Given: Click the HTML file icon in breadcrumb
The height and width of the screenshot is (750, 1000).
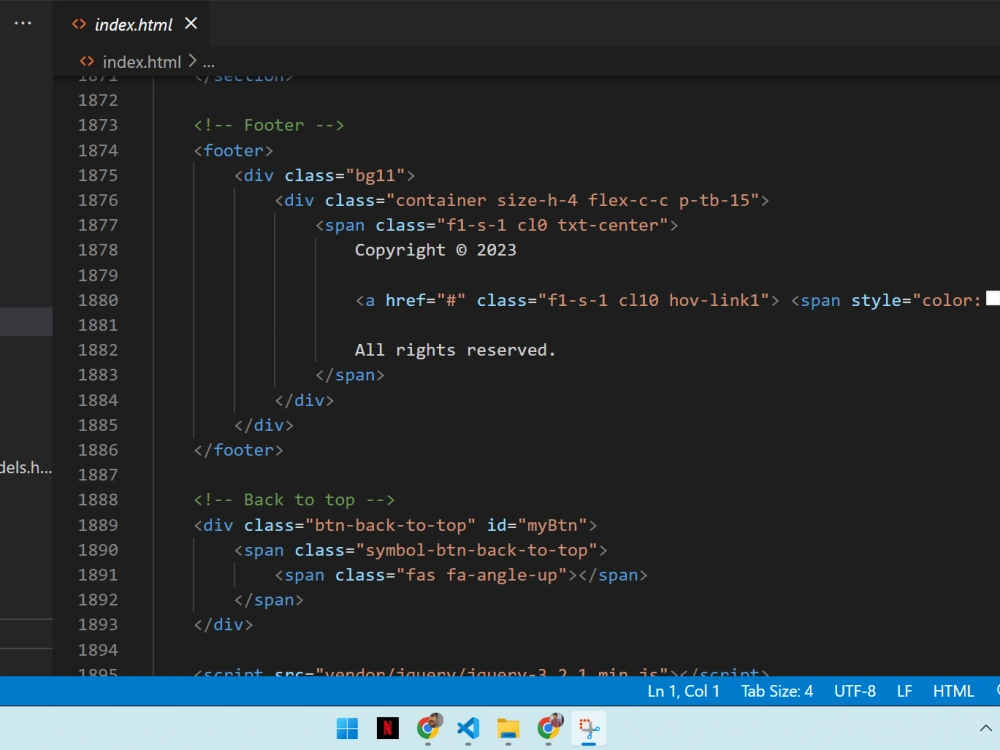Looking at the screenshot, I should 87,62.
